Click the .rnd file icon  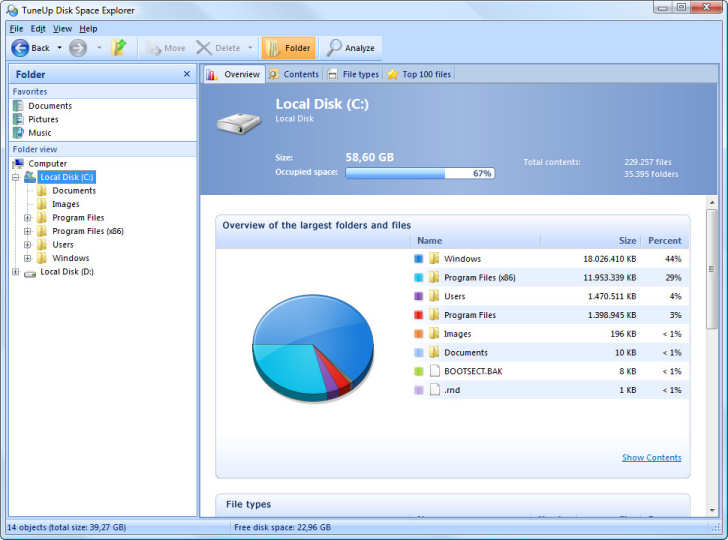click(x=435, y=390)
